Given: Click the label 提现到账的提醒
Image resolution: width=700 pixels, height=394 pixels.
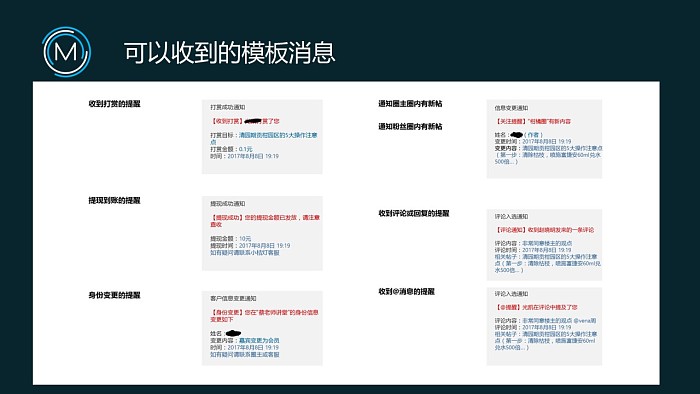Looking at the screenshot, I should 114,201.
